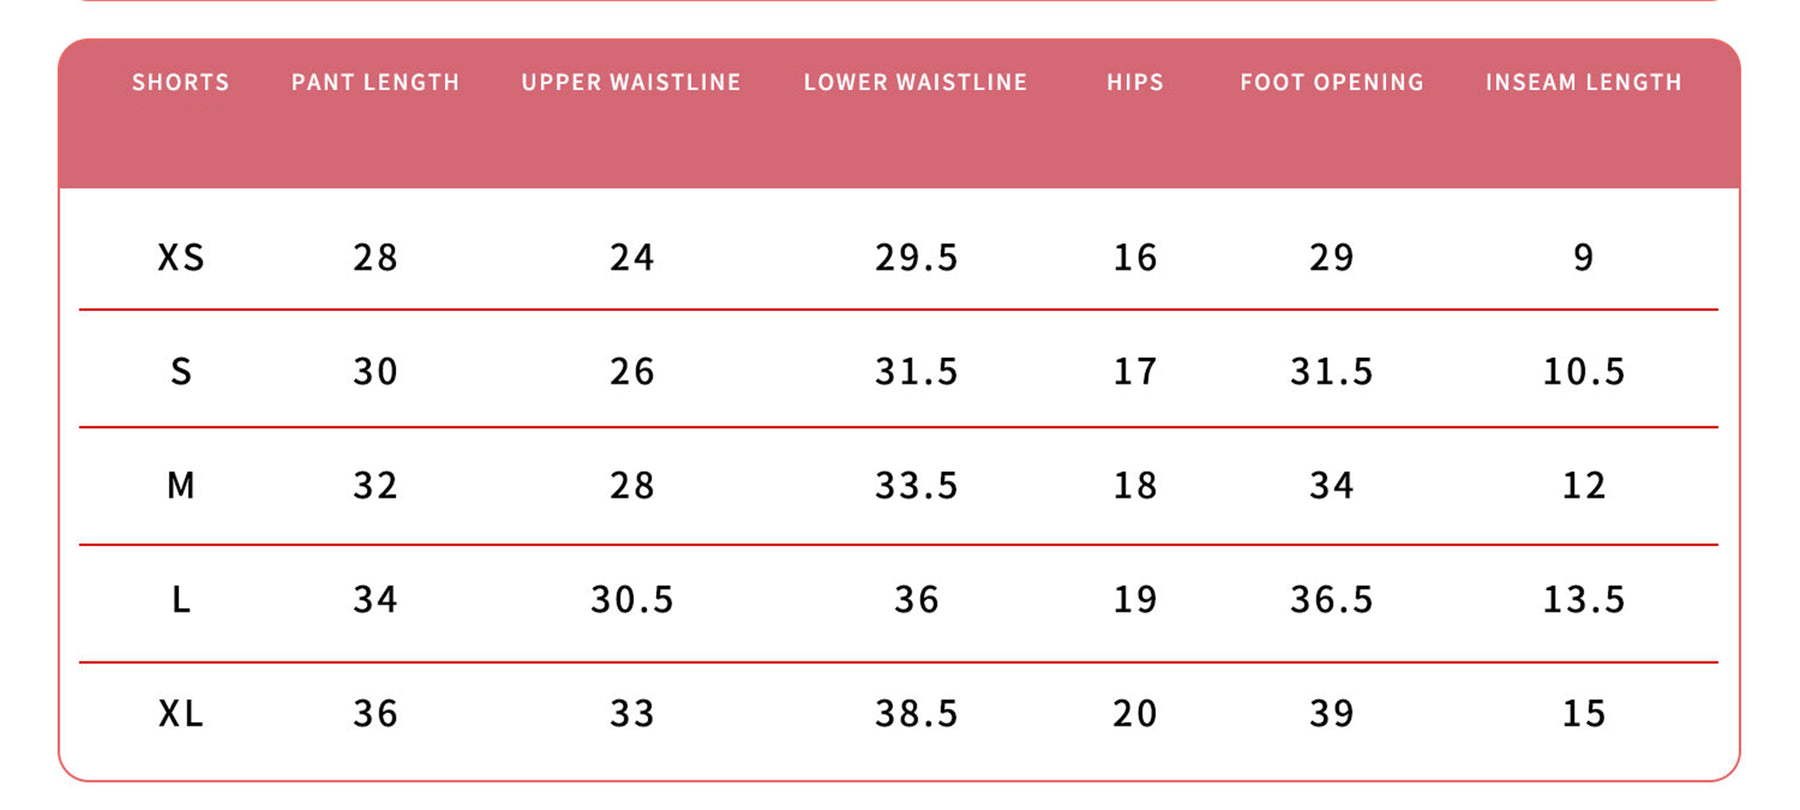Click the L size row label
1800x810 pixels.
181,600
